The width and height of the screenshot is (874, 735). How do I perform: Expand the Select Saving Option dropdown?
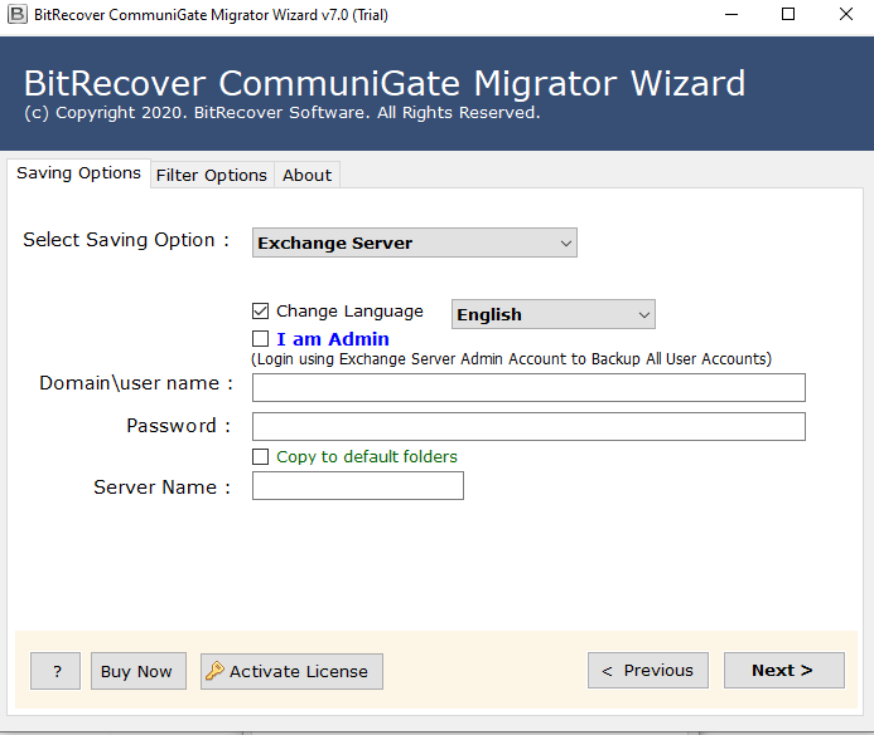414,243
